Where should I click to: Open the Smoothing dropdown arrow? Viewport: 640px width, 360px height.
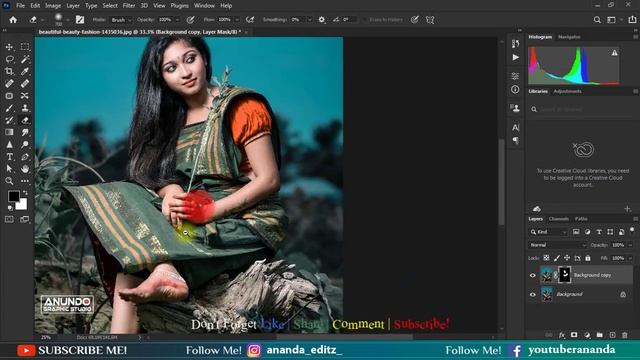click(x=309, y=20)
